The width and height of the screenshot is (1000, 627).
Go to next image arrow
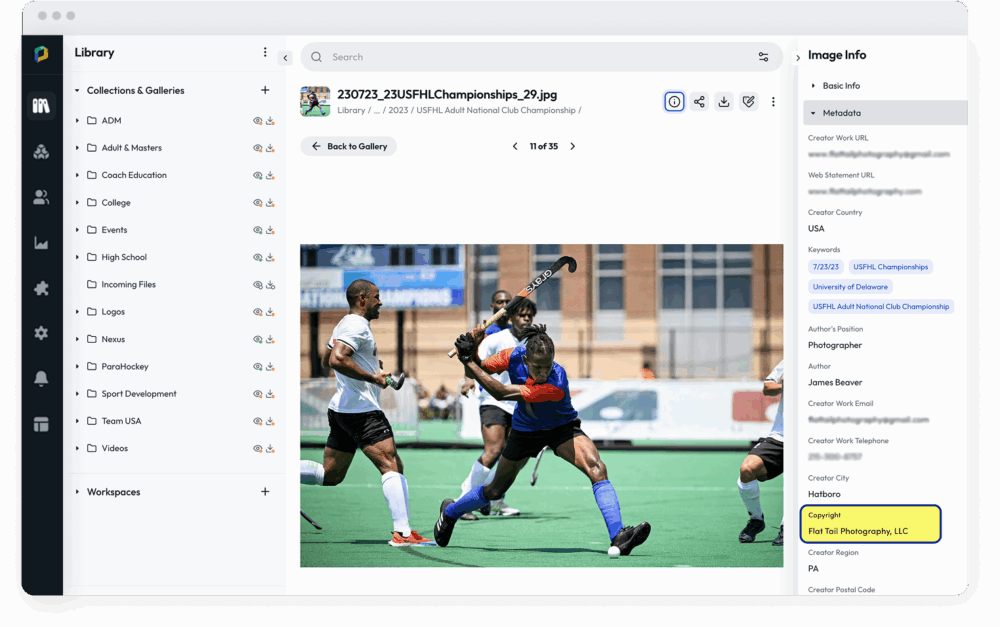tap(573, 146)
